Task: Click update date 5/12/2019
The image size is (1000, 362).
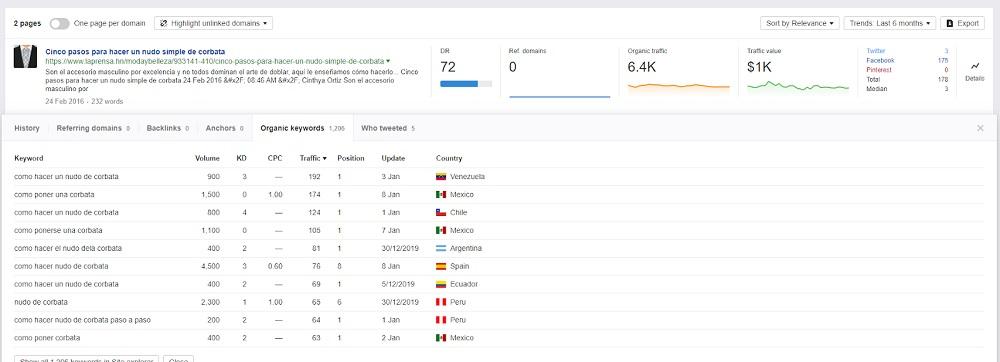Action: tap(399, 284)
